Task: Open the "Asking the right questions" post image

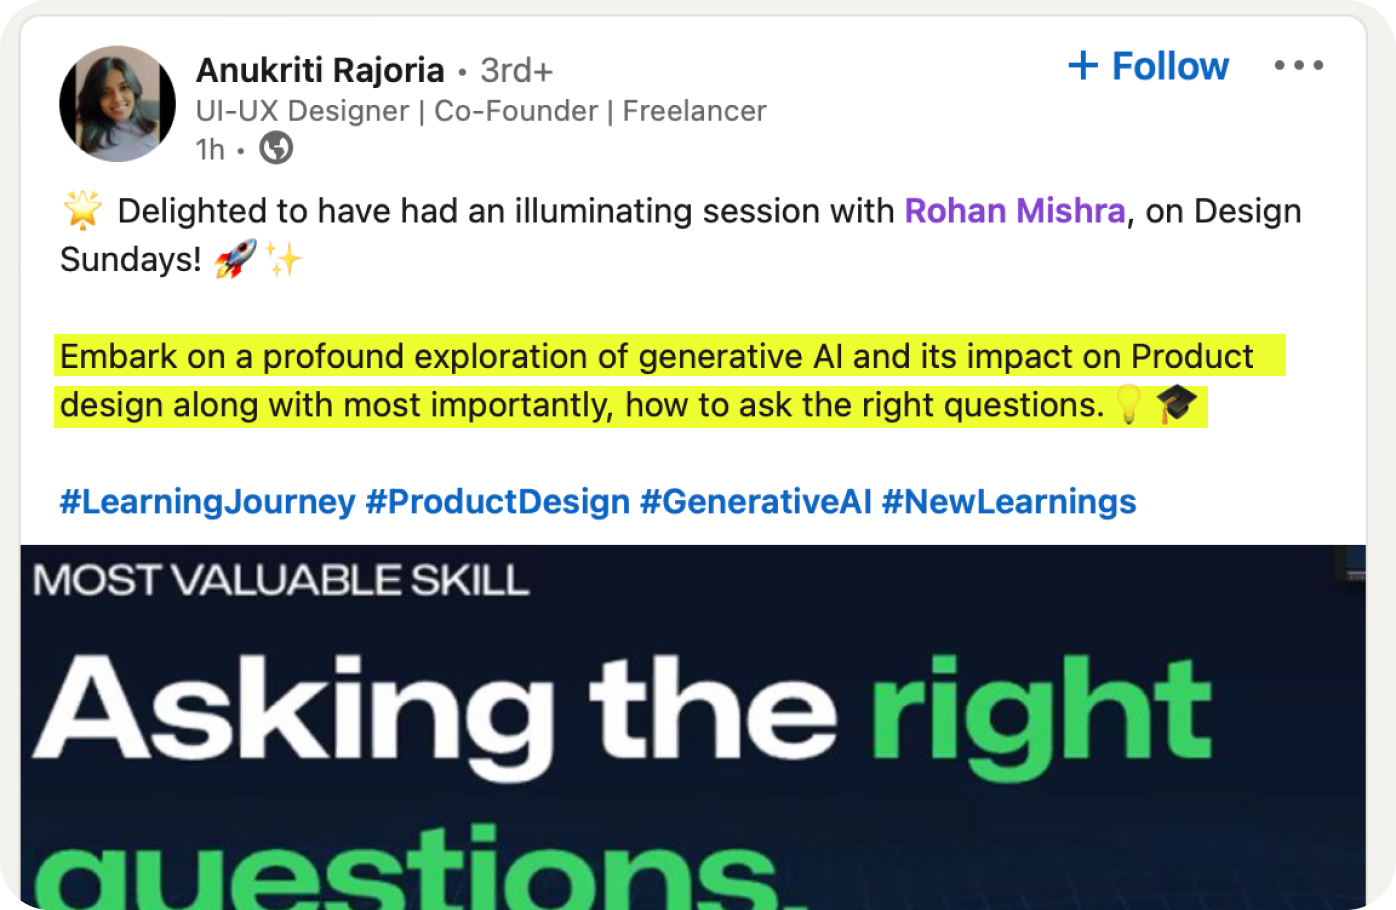Action: (x=692, y=726)
